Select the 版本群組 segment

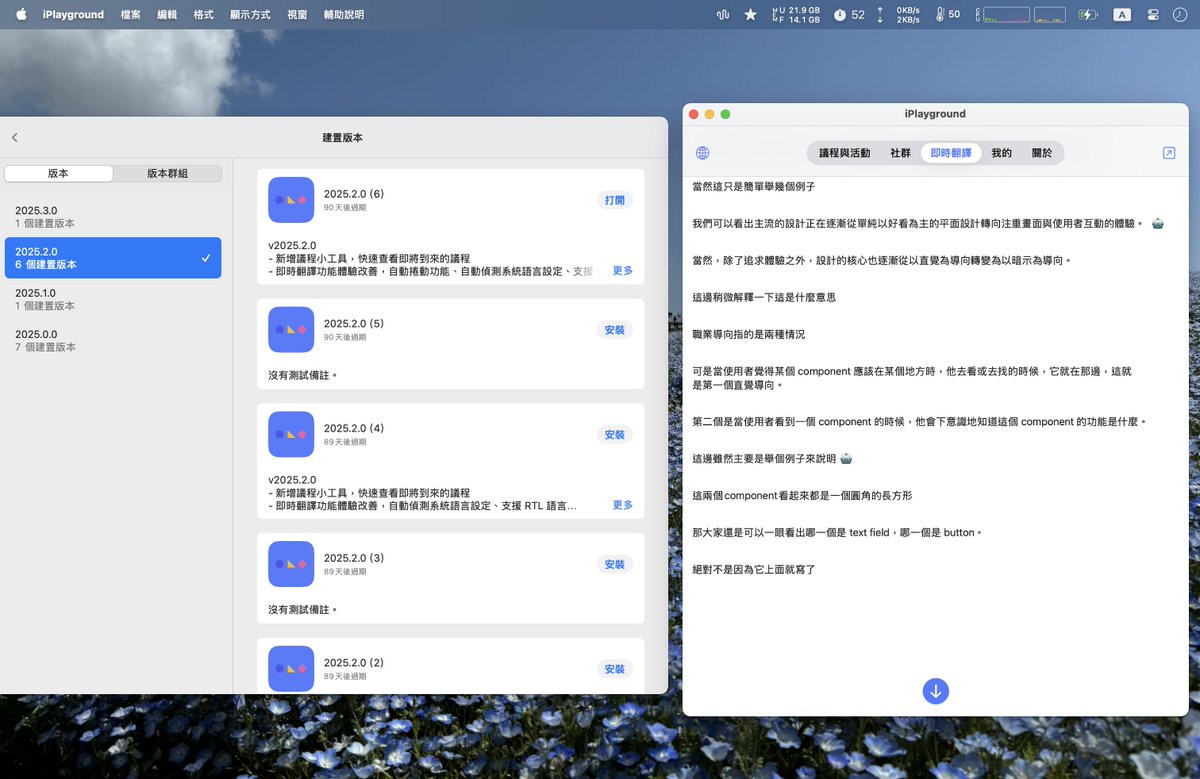click(167, 173)
